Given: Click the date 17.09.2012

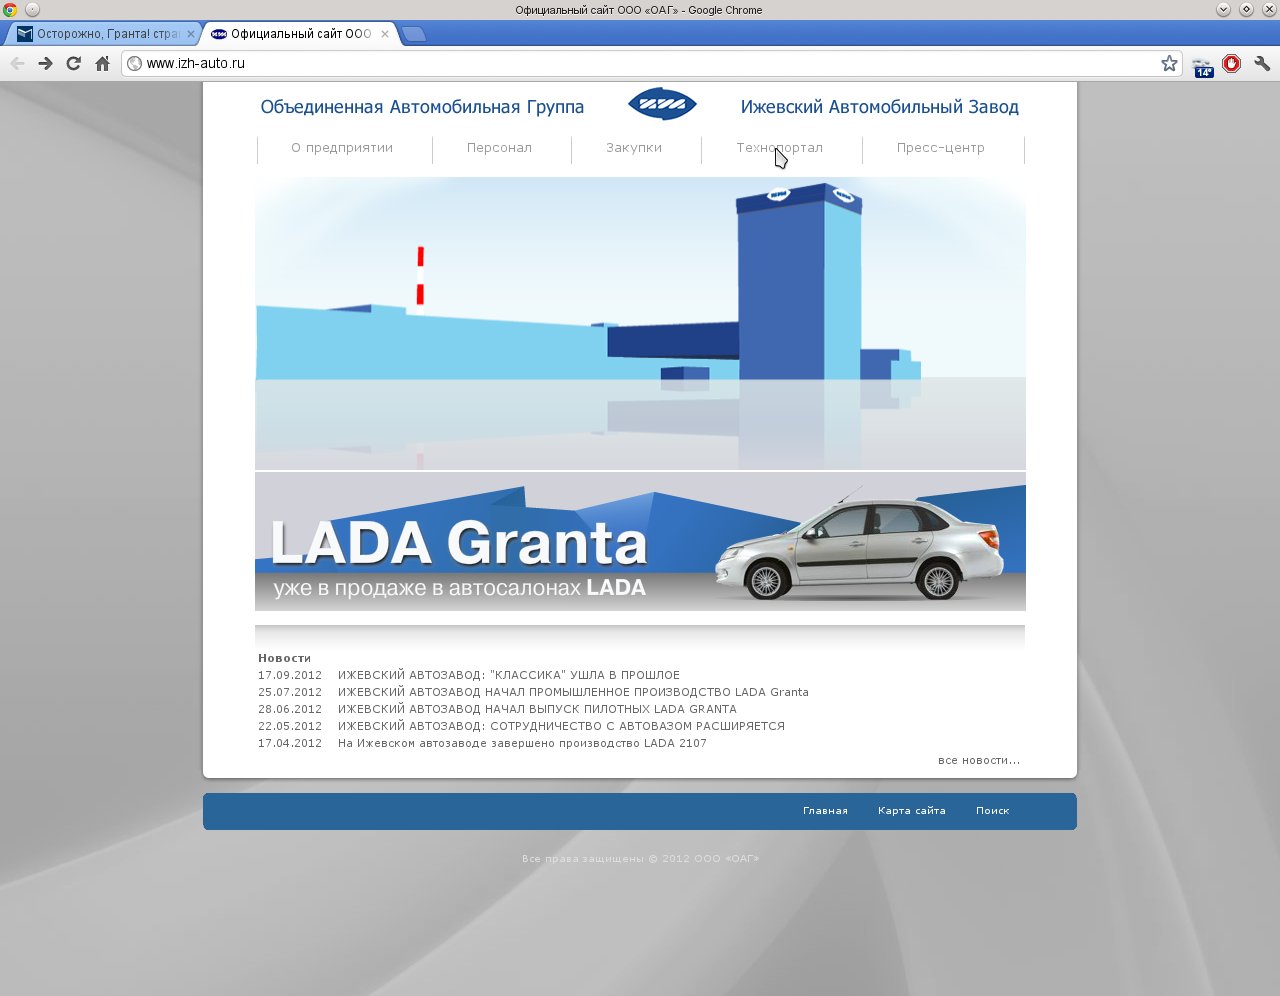Looking at the screenshot, I should pos(290,675).
